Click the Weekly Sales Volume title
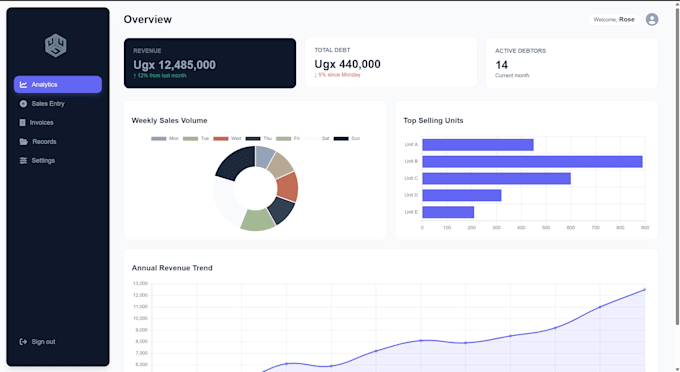The height and width of the screenshot is (372, 680). [170, 121]
